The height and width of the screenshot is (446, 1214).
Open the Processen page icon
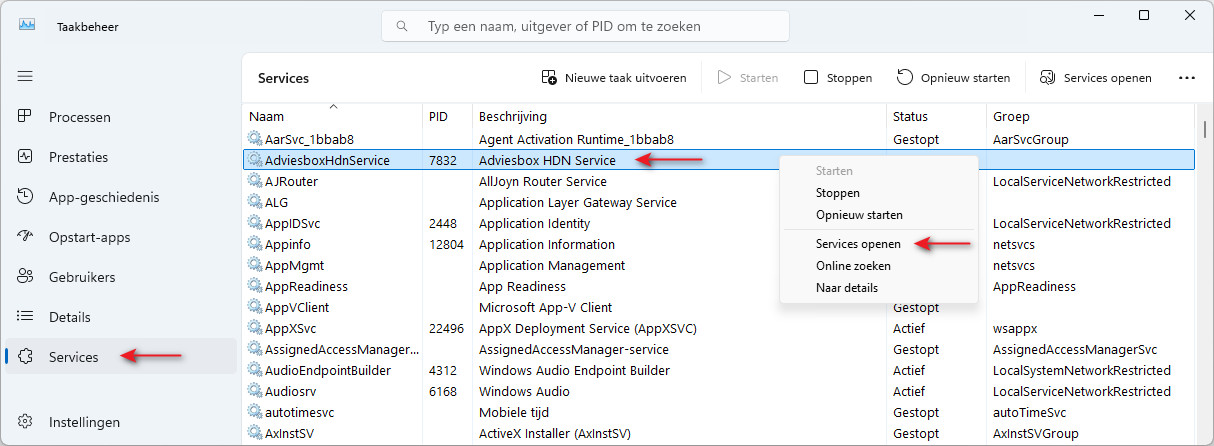point(26,117)
